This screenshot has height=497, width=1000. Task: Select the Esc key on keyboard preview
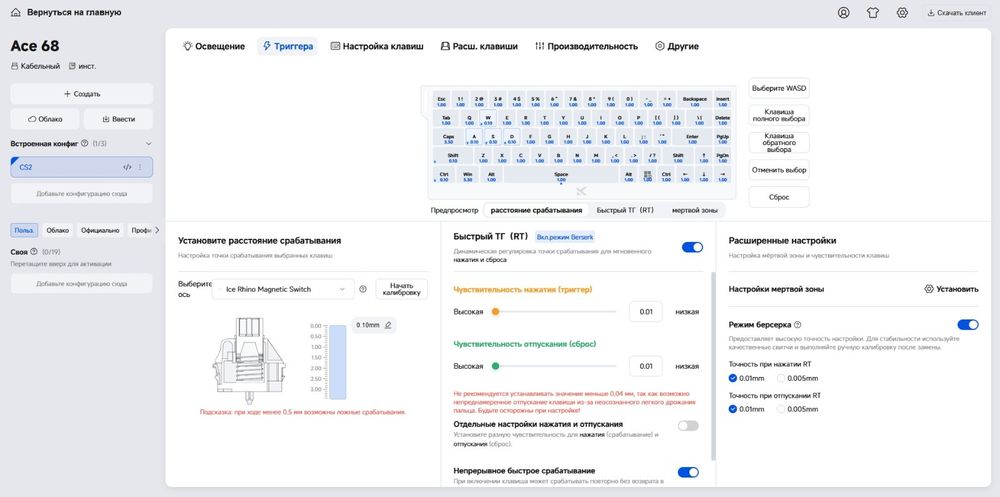[441, 101]
